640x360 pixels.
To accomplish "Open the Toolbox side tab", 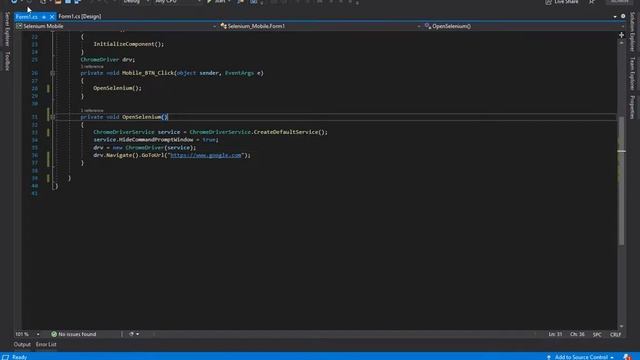I will pyautogui.click(x=7, y=61).
